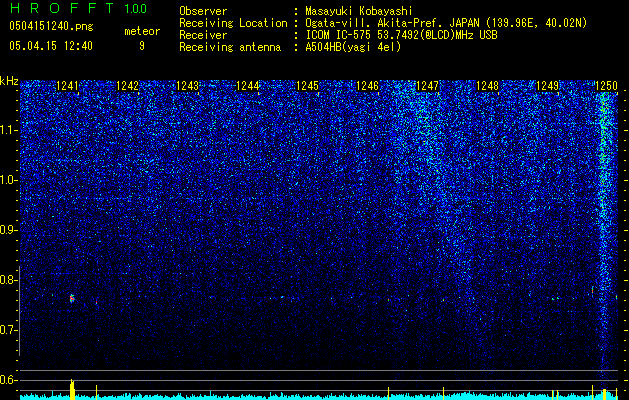Select location text Ogata-vill. Akita-Pref. JAPAN

(392, 23)
